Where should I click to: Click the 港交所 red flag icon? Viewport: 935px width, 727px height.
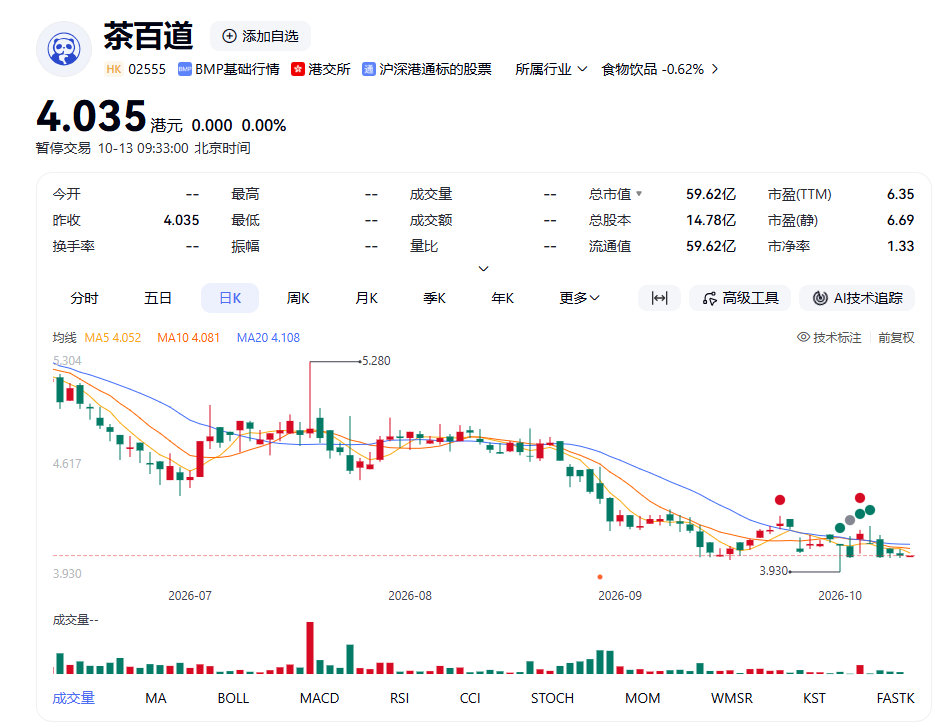[x=297, y=69]
